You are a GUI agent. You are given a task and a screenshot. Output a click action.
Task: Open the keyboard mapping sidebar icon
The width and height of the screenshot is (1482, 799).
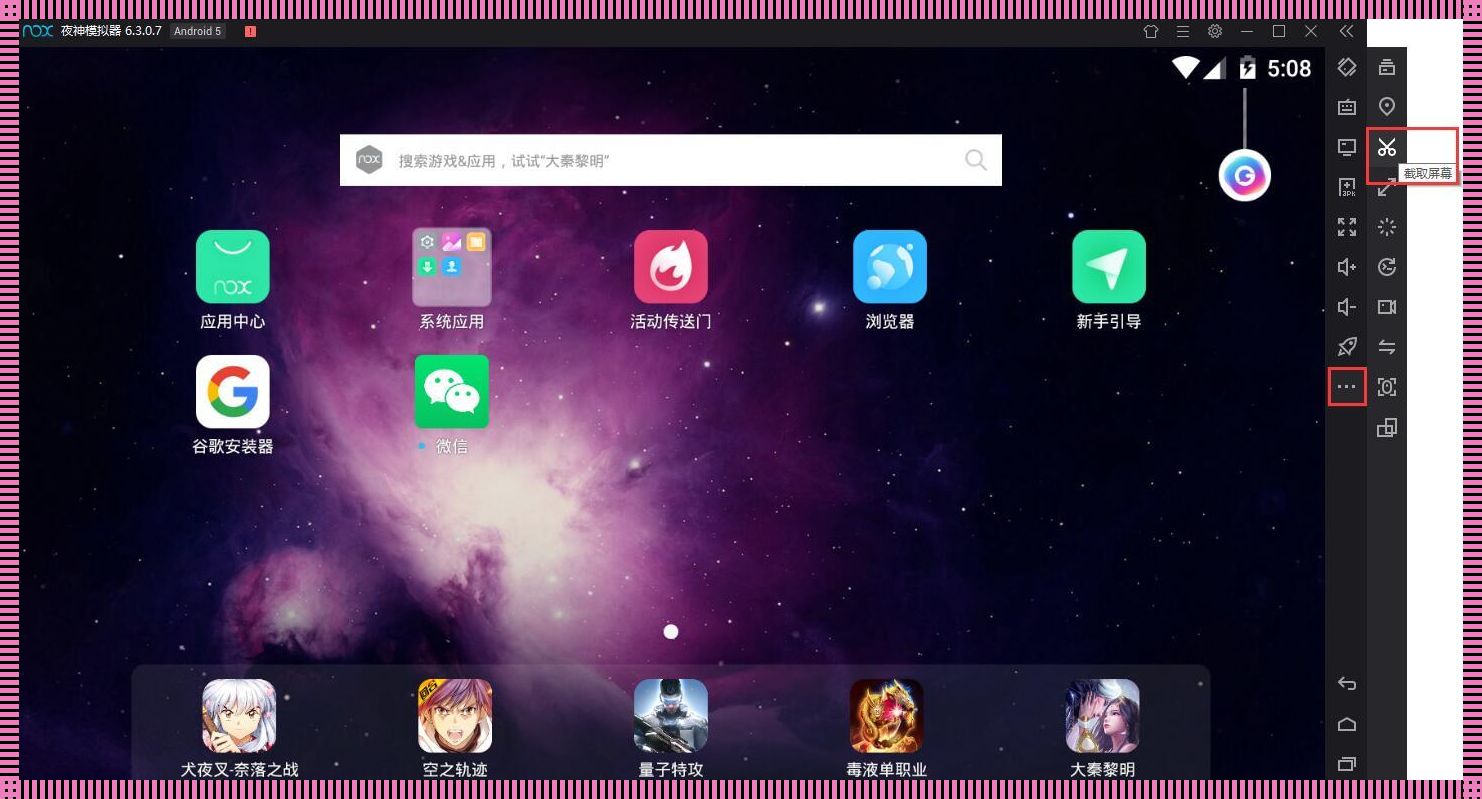[x=1347, y=107]
